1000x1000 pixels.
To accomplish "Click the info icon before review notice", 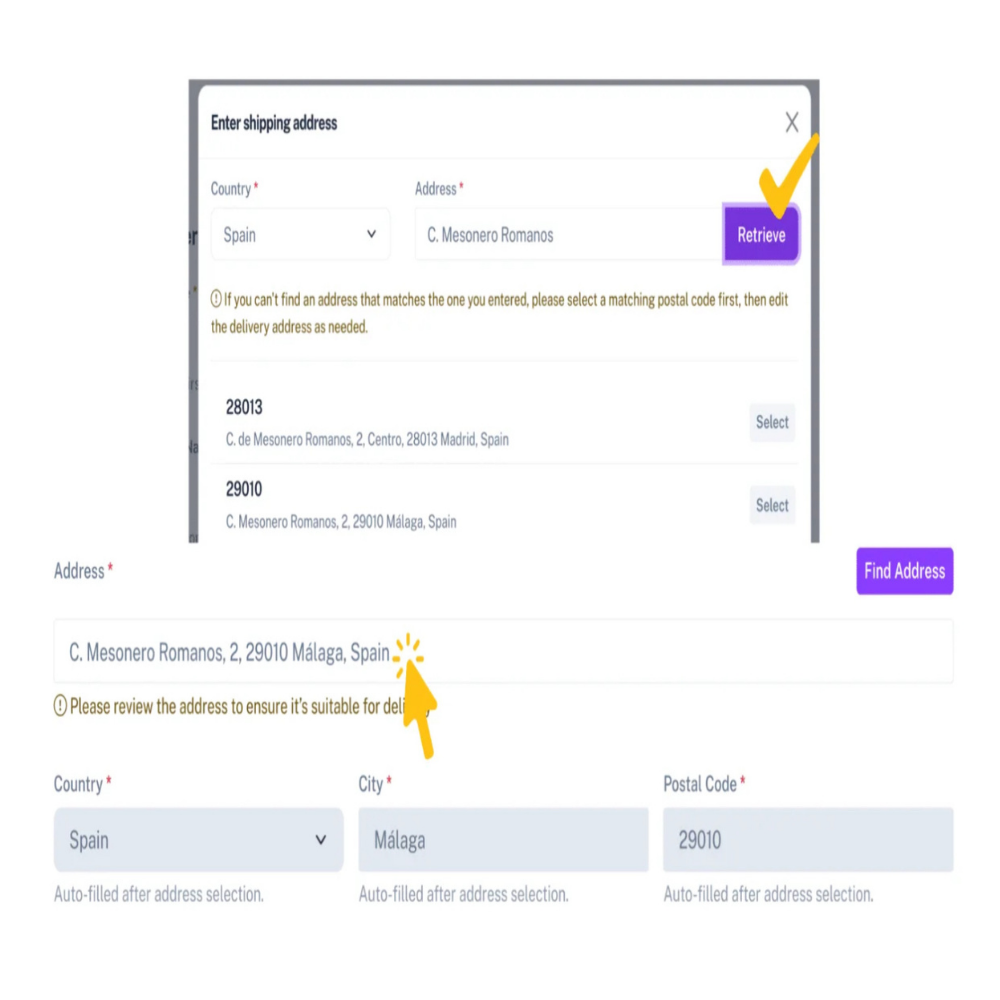I will [60, 707].
